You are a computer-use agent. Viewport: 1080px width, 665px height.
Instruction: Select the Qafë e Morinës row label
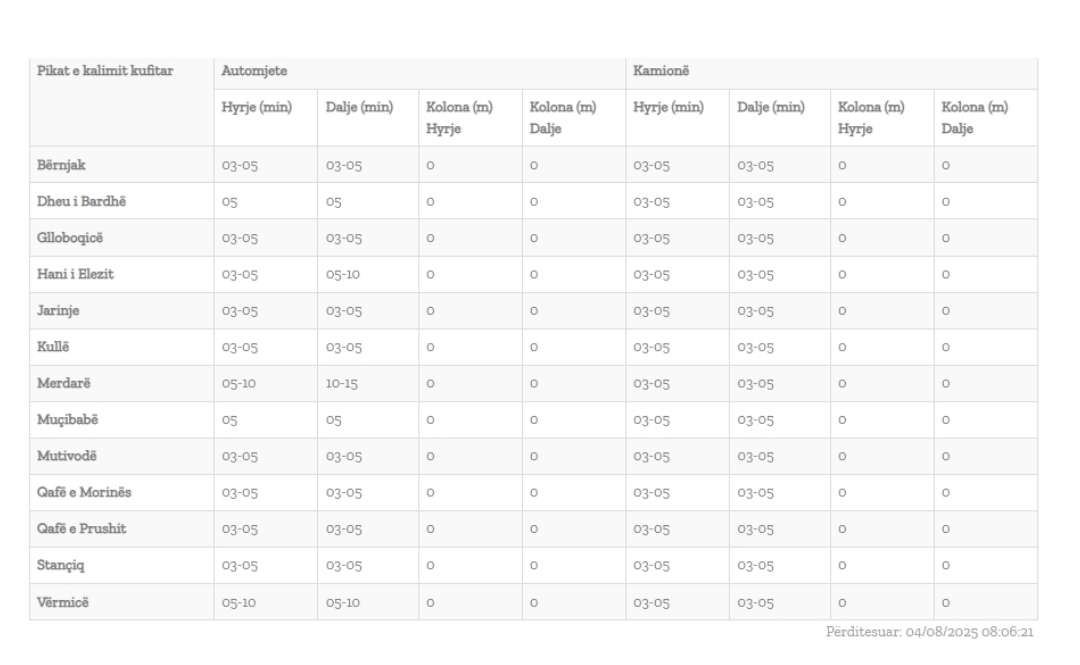coord(84,492)
